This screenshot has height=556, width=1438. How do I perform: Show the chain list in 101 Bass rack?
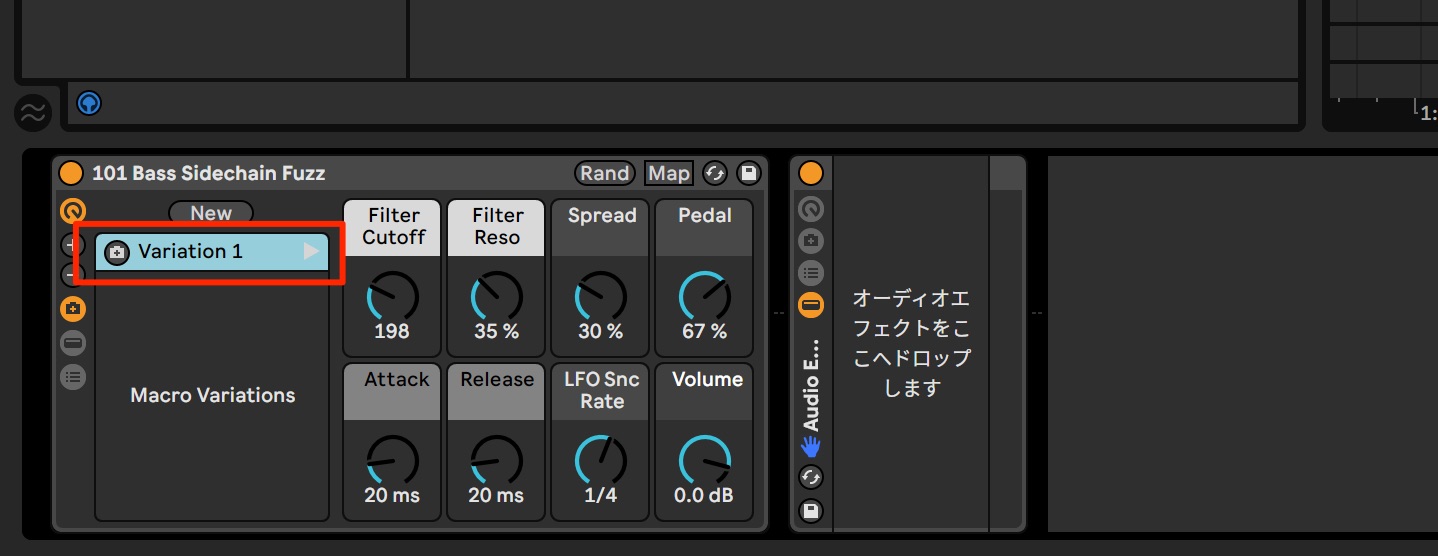(x=73, y=377)
